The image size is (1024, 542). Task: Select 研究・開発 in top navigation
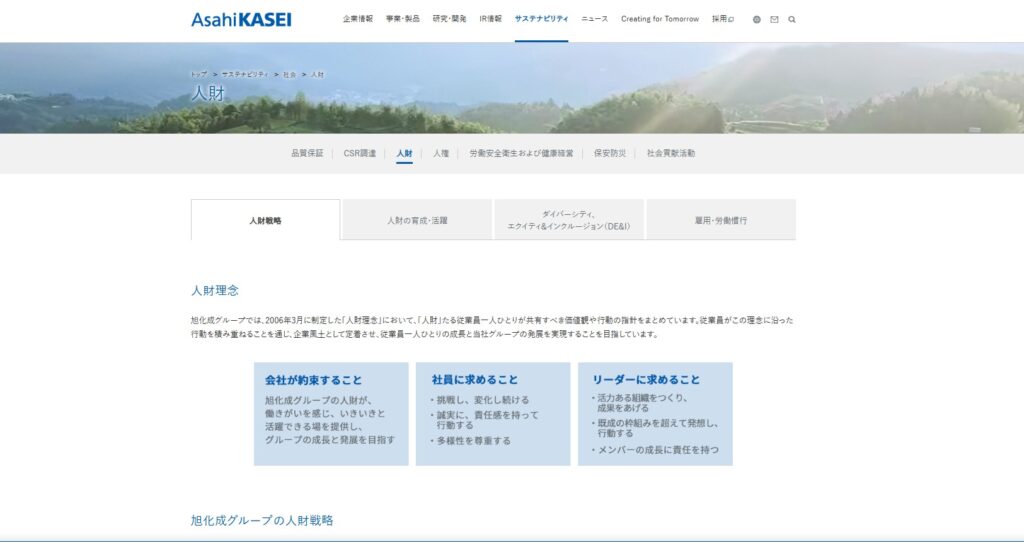tap(449, 19)
